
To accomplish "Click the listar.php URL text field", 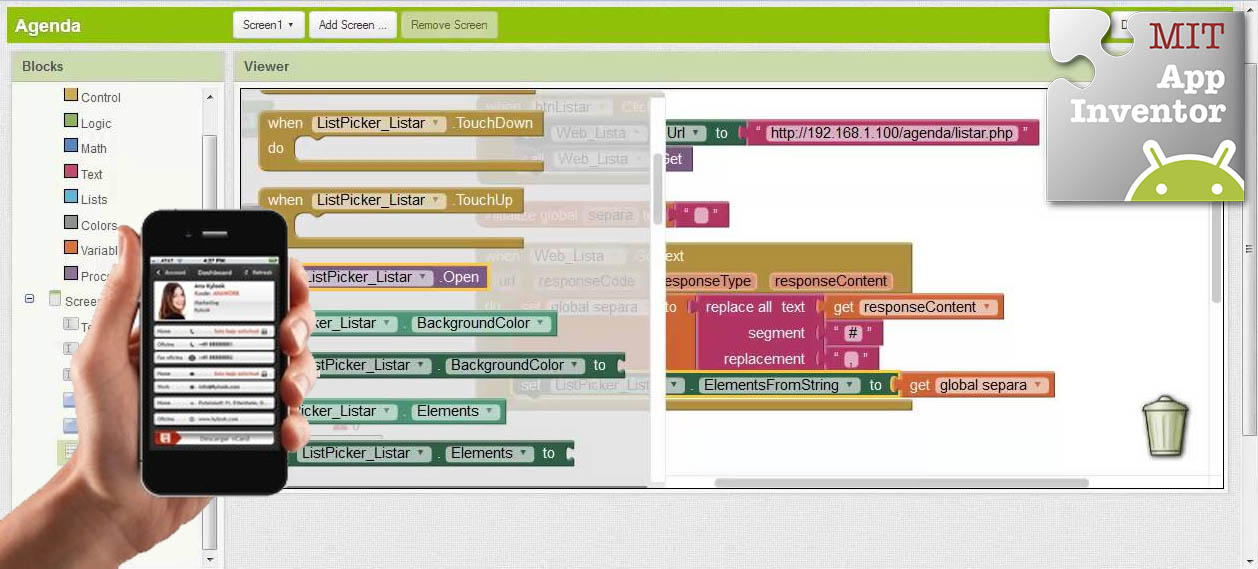I will (x=892, y=133).
